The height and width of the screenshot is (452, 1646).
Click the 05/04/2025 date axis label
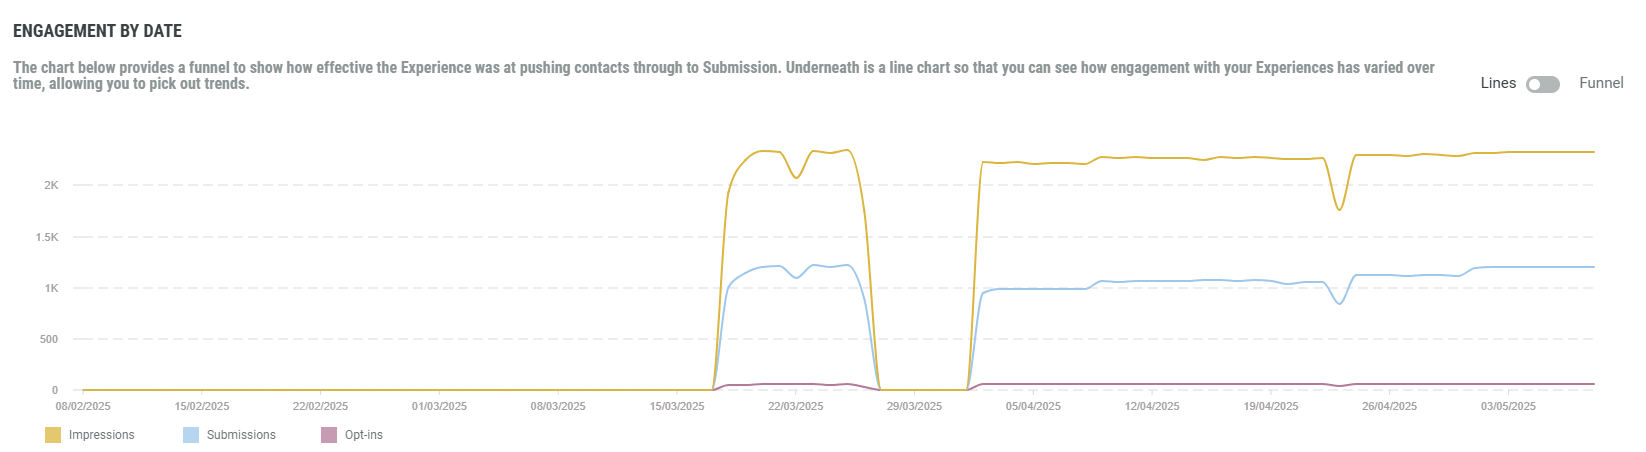(1033, 407)
